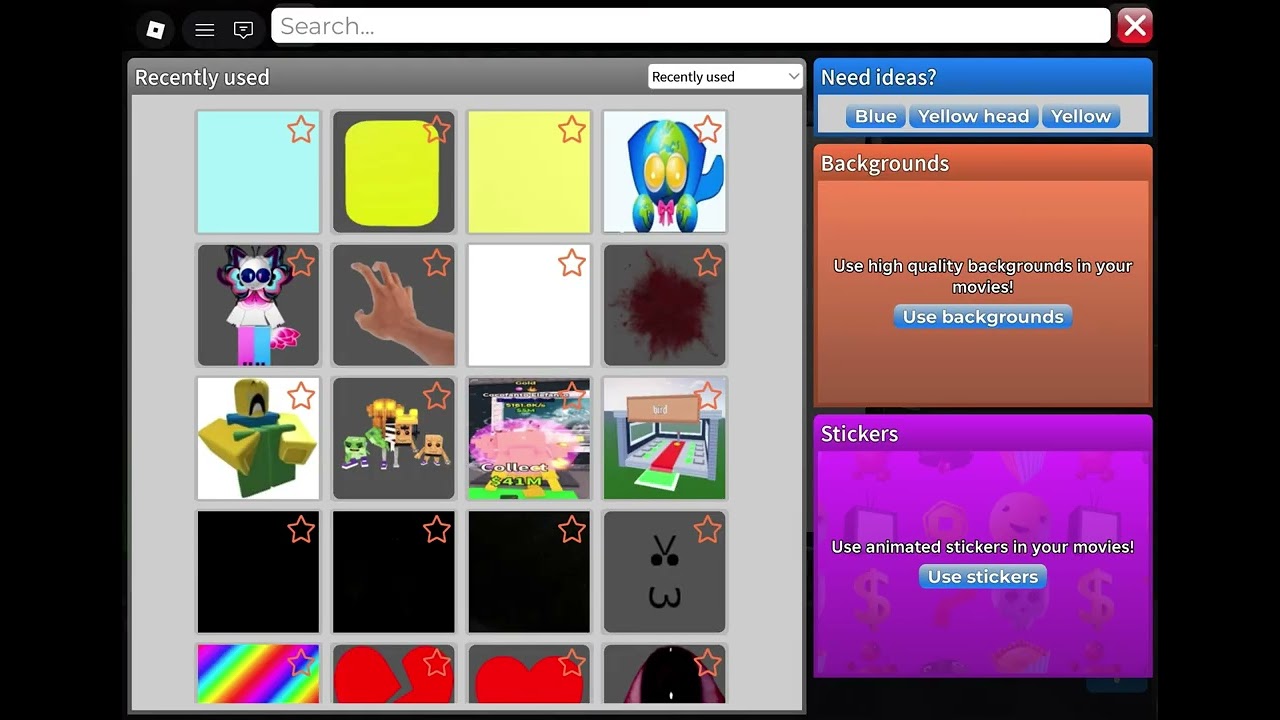Pick the bird room screenshot image
Image resolution: width=1280 pixels, height=720 pixels.
tap(664, 438)
